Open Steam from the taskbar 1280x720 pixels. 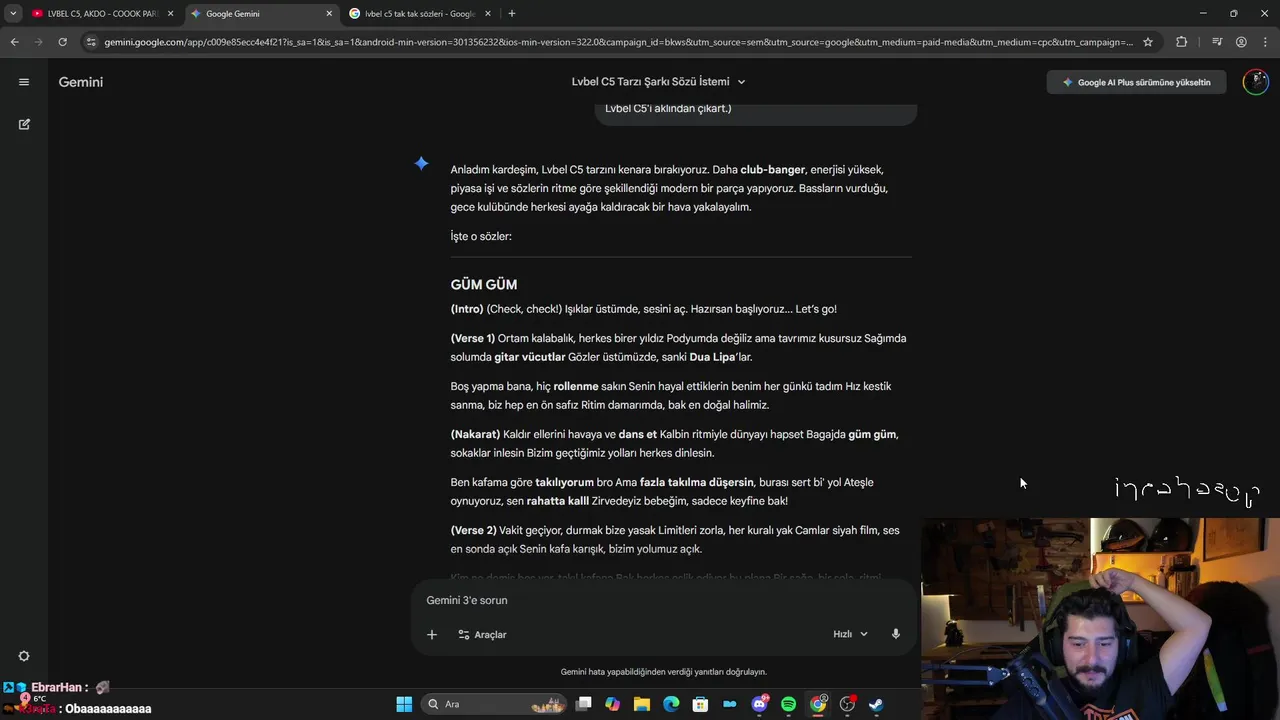point(876,704)
